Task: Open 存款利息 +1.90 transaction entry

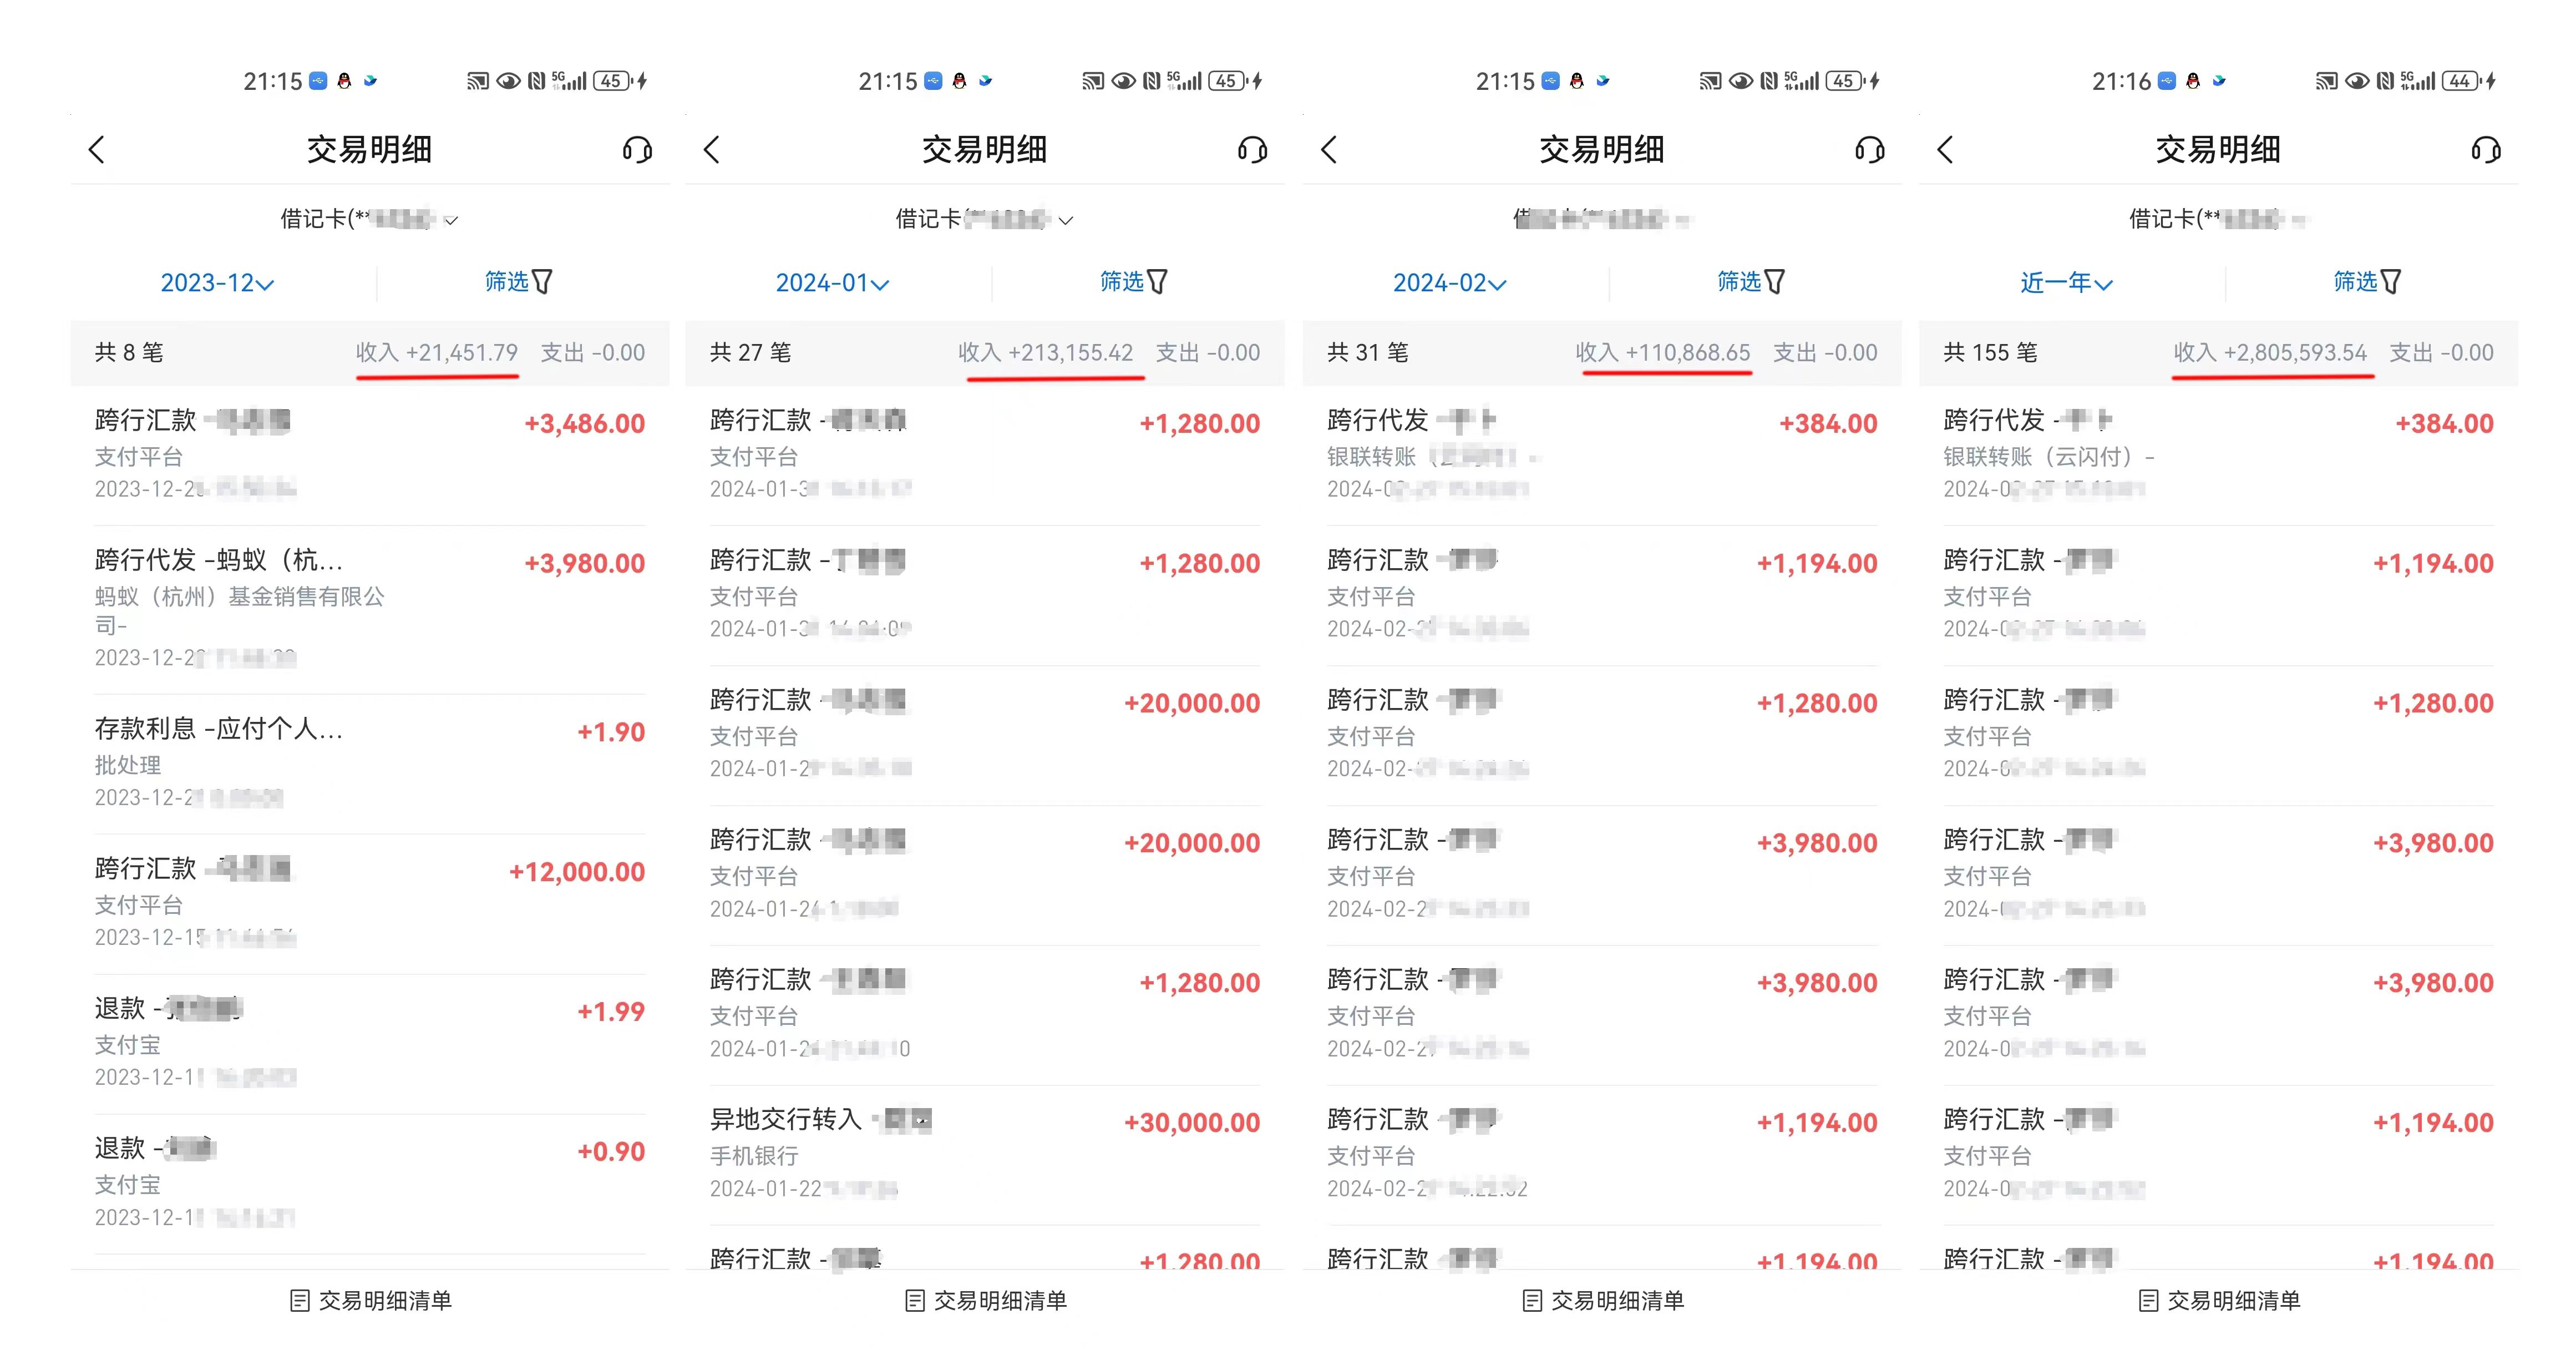Action: click(369, 761)
